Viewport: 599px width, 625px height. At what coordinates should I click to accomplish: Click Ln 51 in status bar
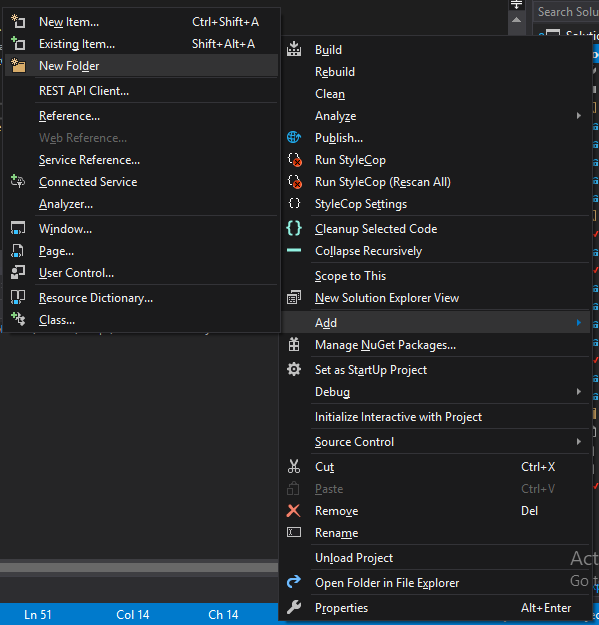(38, 615)
